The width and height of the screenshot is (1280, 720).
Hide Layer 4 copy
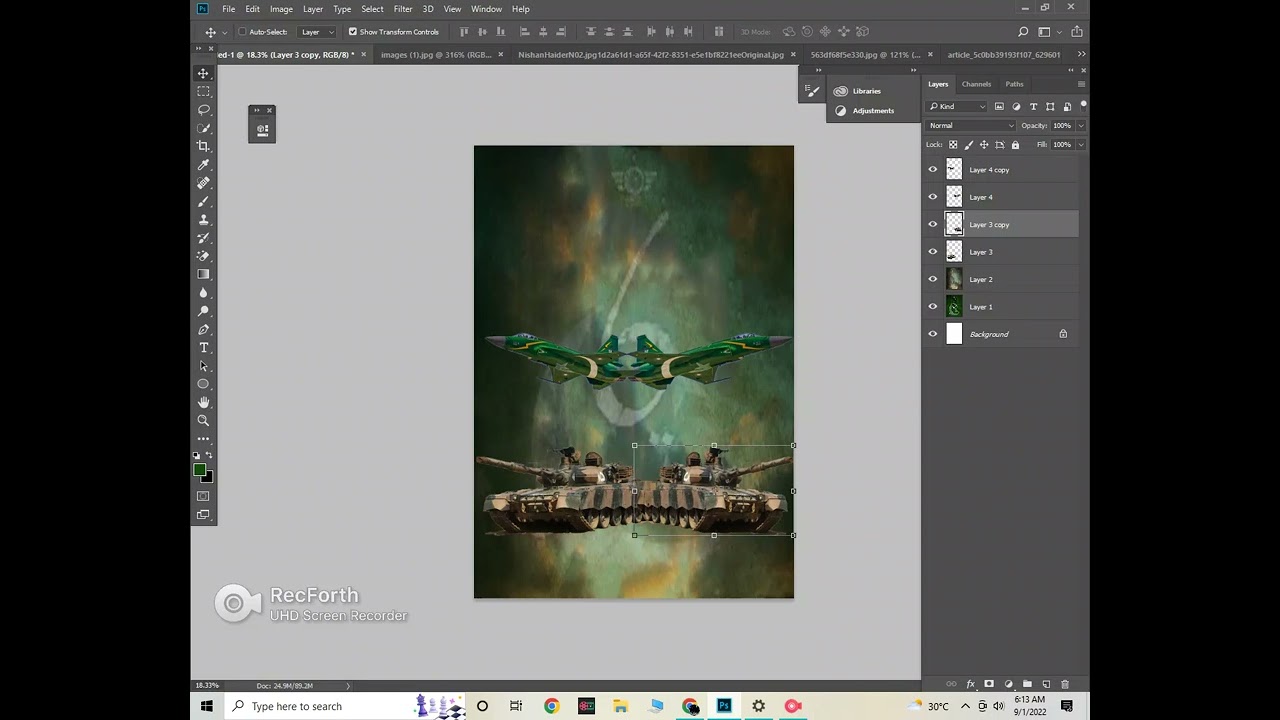tap(933, 170)
